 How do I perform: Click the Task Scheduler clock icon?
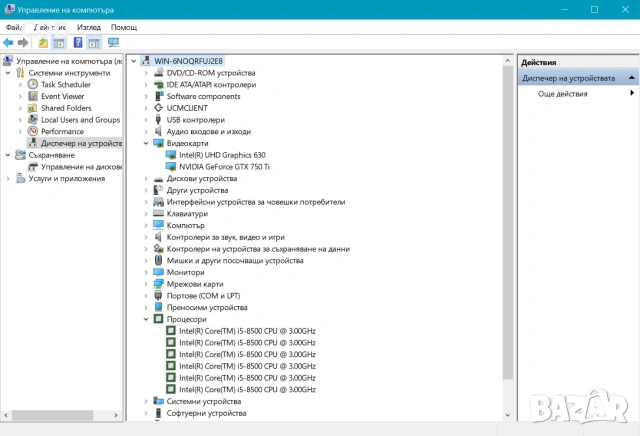pos(33,85)
